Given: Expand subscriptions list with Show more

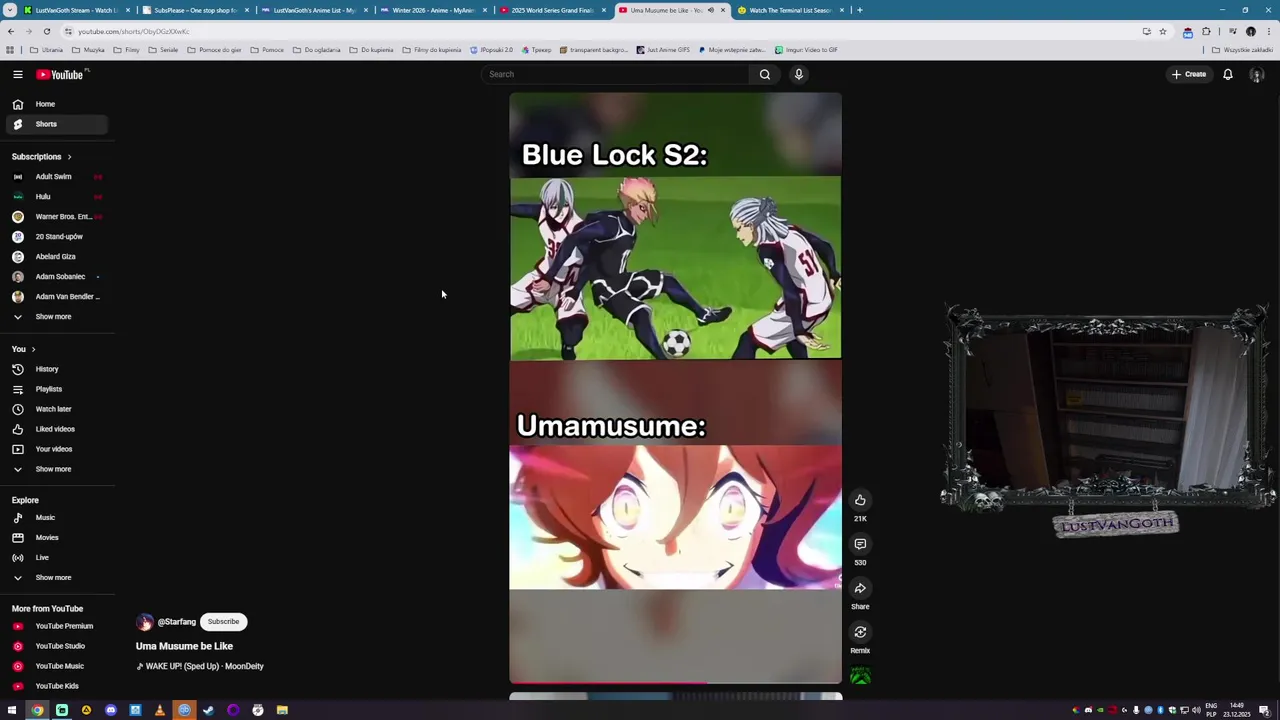Looking at the screenshot, I should click(55, 317).
